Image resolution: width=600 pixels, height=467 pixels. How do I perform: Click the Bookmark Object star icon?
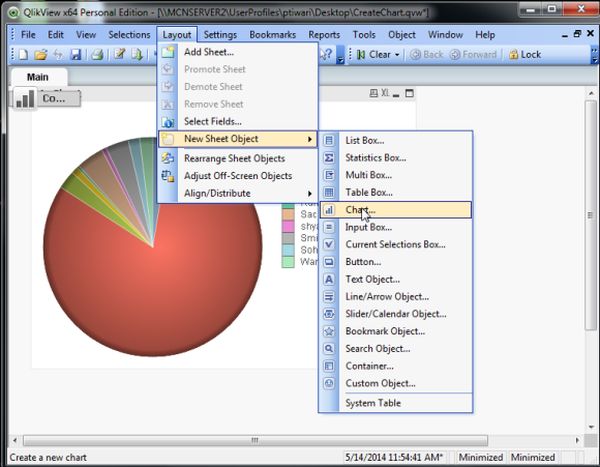click(x=329, y=331)
